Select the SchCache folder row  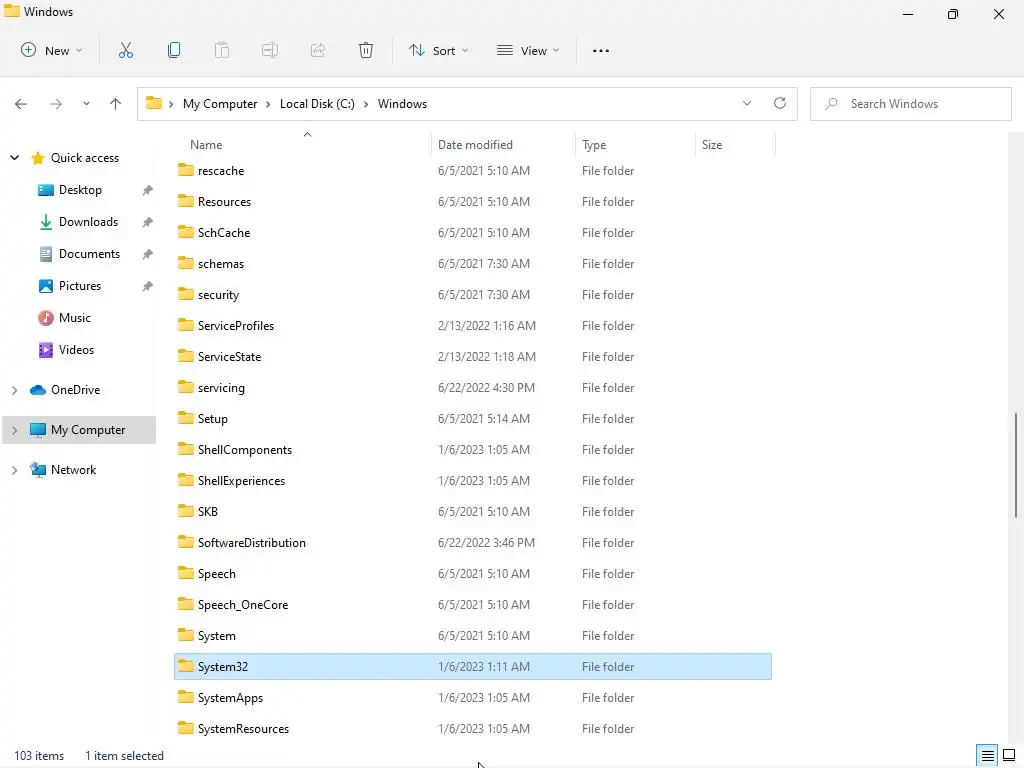(473, 232)
